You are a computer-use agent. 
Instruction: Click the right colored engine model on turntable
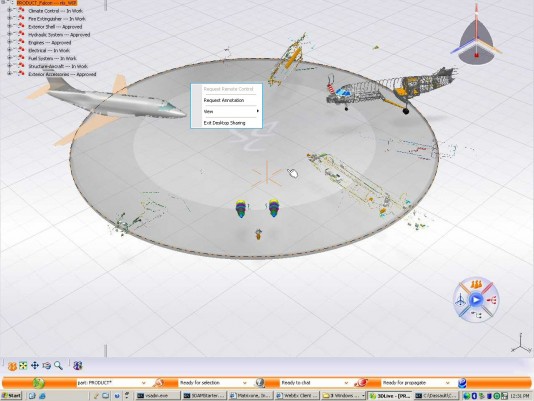click(273, 208)
